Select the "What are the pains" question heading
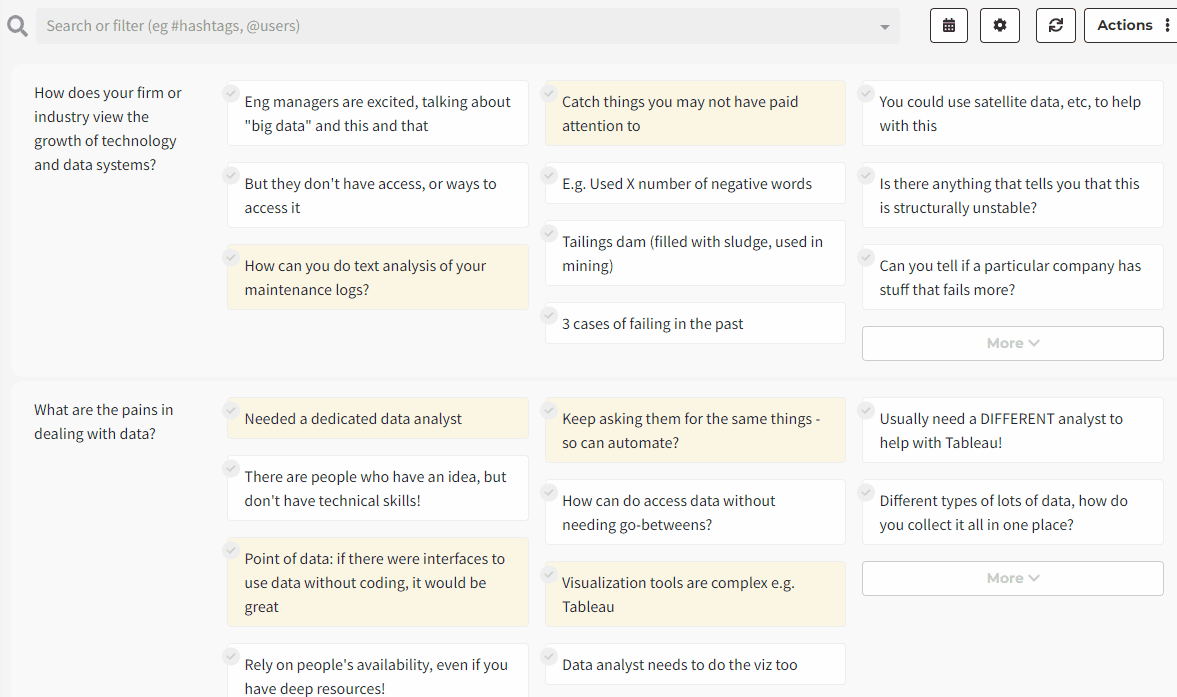Screen dimensions: 1177x697 (103, 421)
